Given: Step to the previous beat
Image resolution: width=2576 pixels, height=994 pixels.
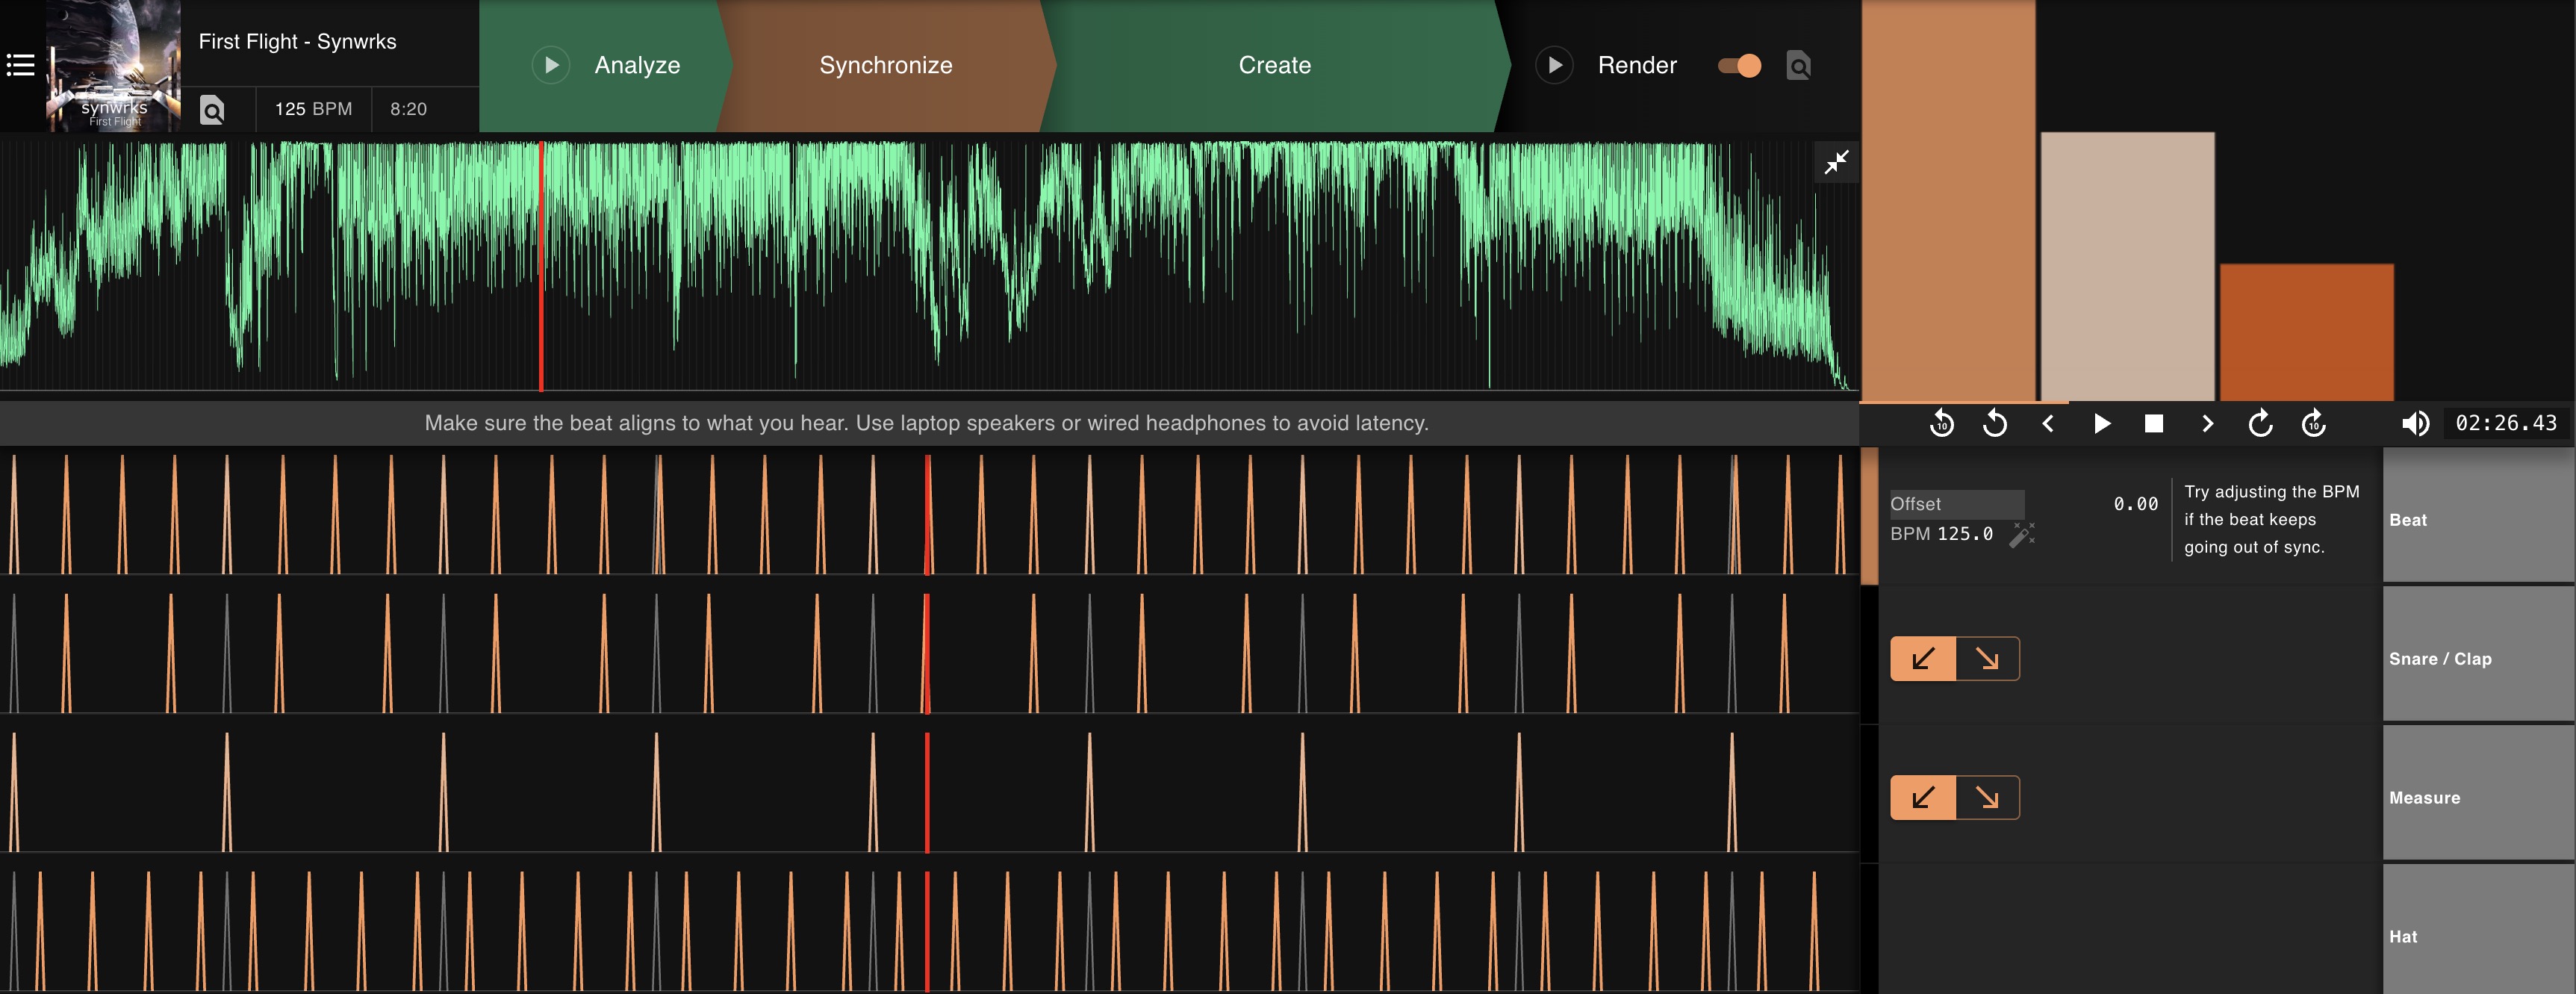Looking at the screenshot, I should (x=2047, y=423).
